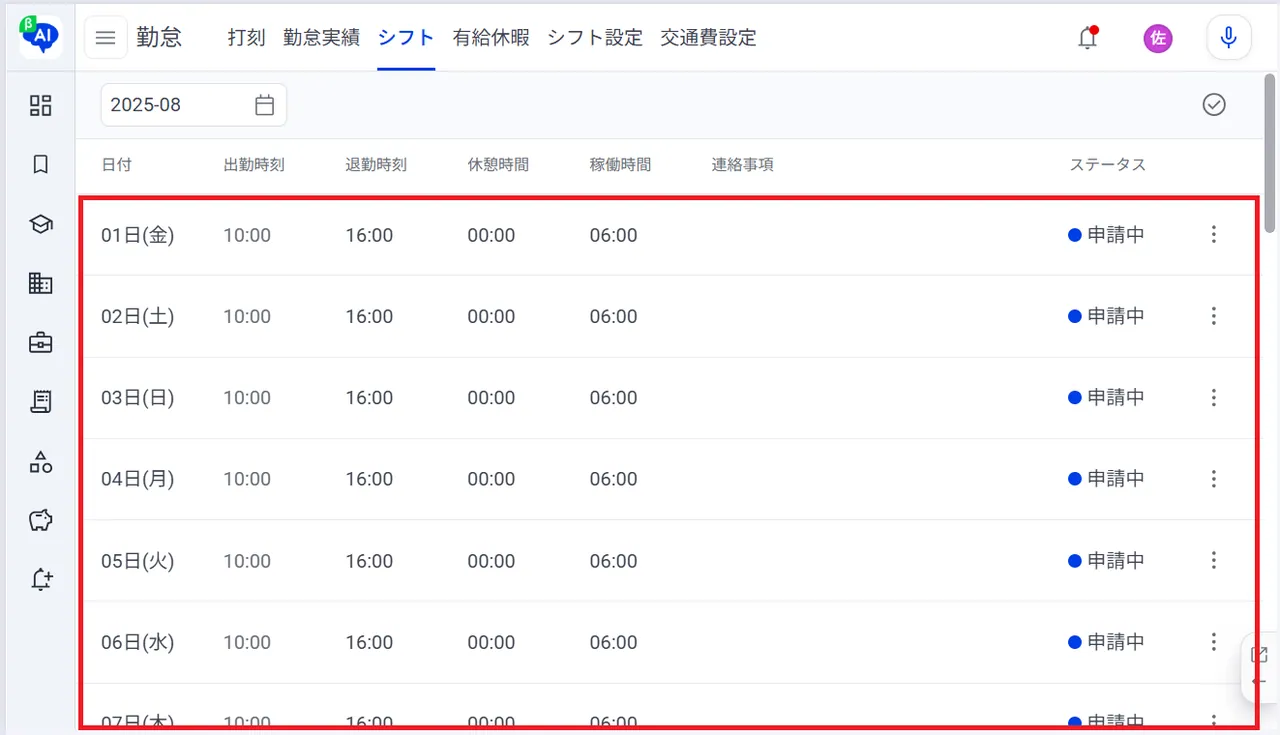Click the 2025-08 month input field
The image size is (1280, 735).
[x=194, y=105]
